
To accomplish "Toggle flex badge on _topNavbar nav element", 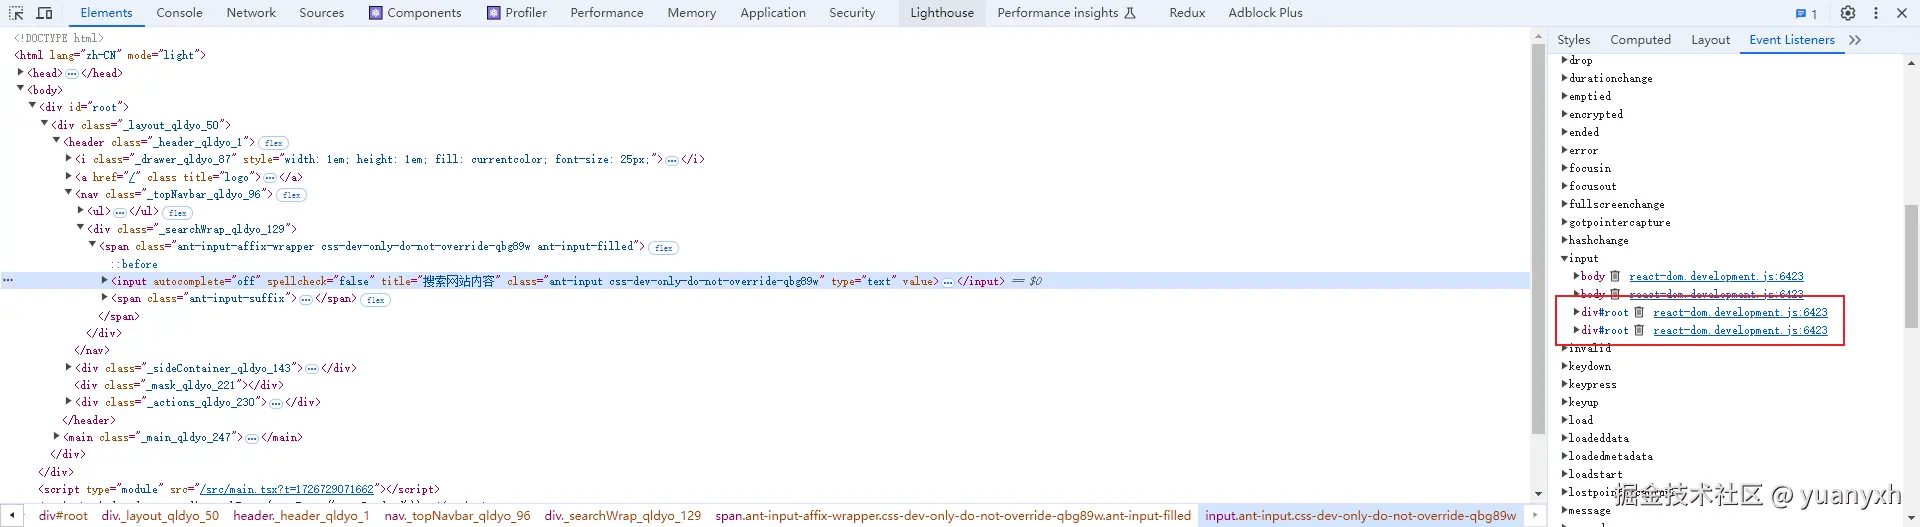I will 292,195.
